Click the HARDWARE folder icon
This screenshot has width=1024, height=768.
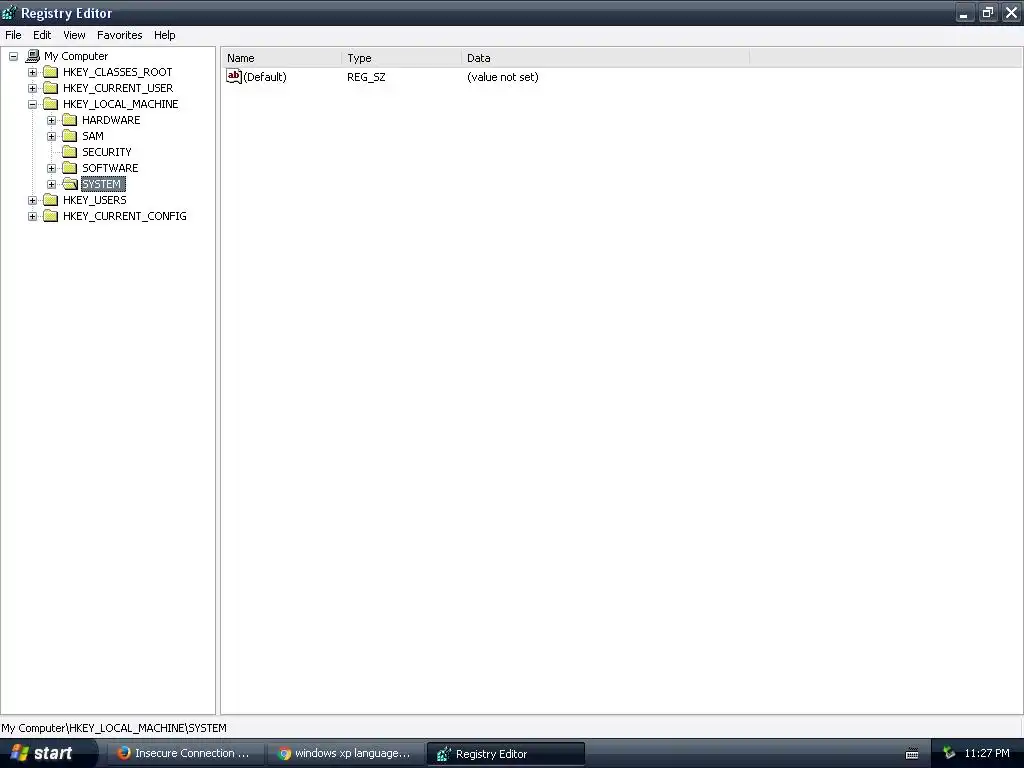(x=69, y=120)
